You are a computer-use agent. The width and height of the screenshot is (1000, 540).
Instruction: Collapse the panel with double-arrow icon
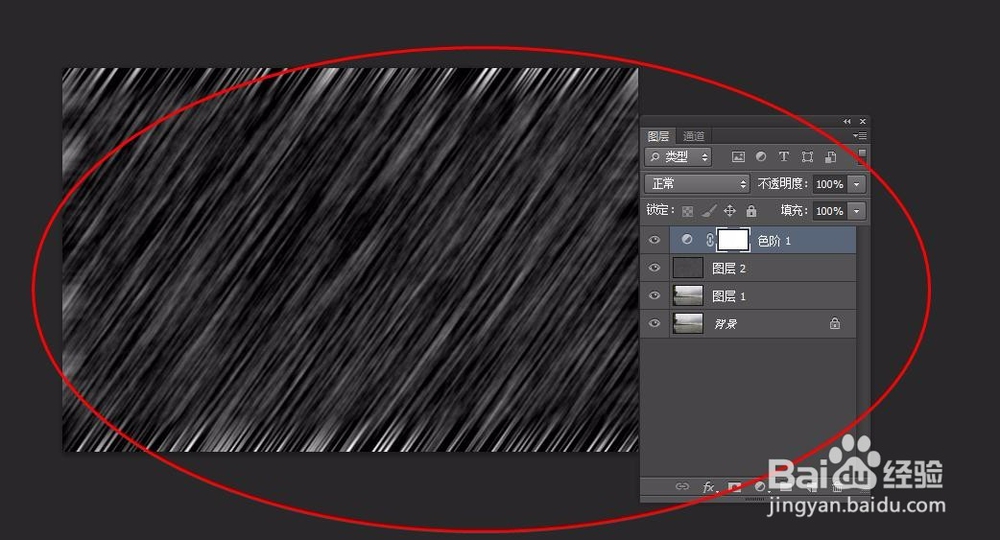coord(847,121)
